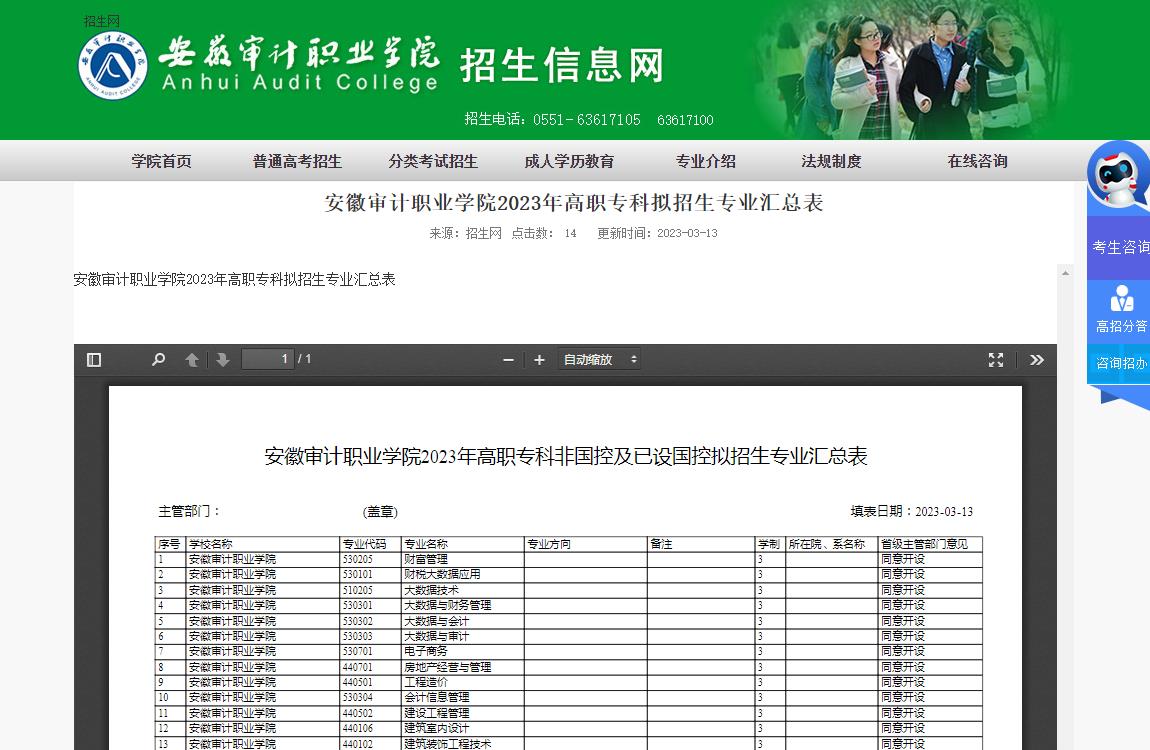
Task: Go to next page in PDF viewer
Action: pyautogui.click(x=223, y=360)
